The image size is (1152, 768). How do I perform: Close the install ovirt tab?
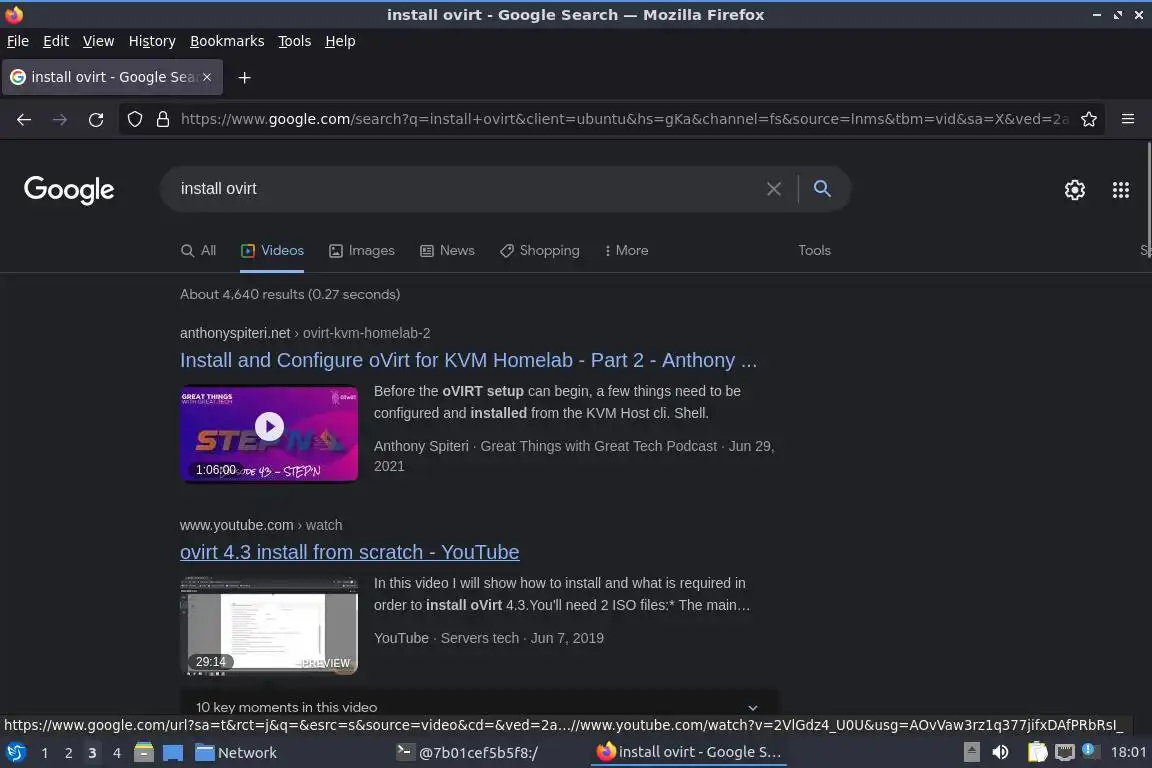click(207, 77)
